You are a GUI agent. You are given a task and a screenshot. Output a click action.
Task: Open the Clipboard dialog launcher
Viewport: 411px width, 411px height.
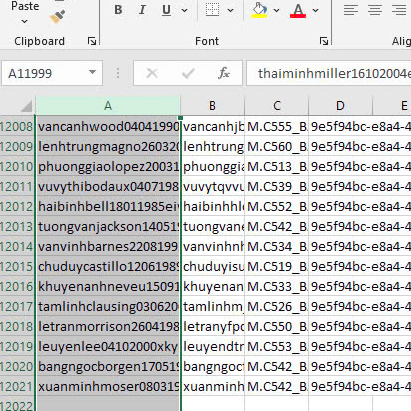(92, 41)
